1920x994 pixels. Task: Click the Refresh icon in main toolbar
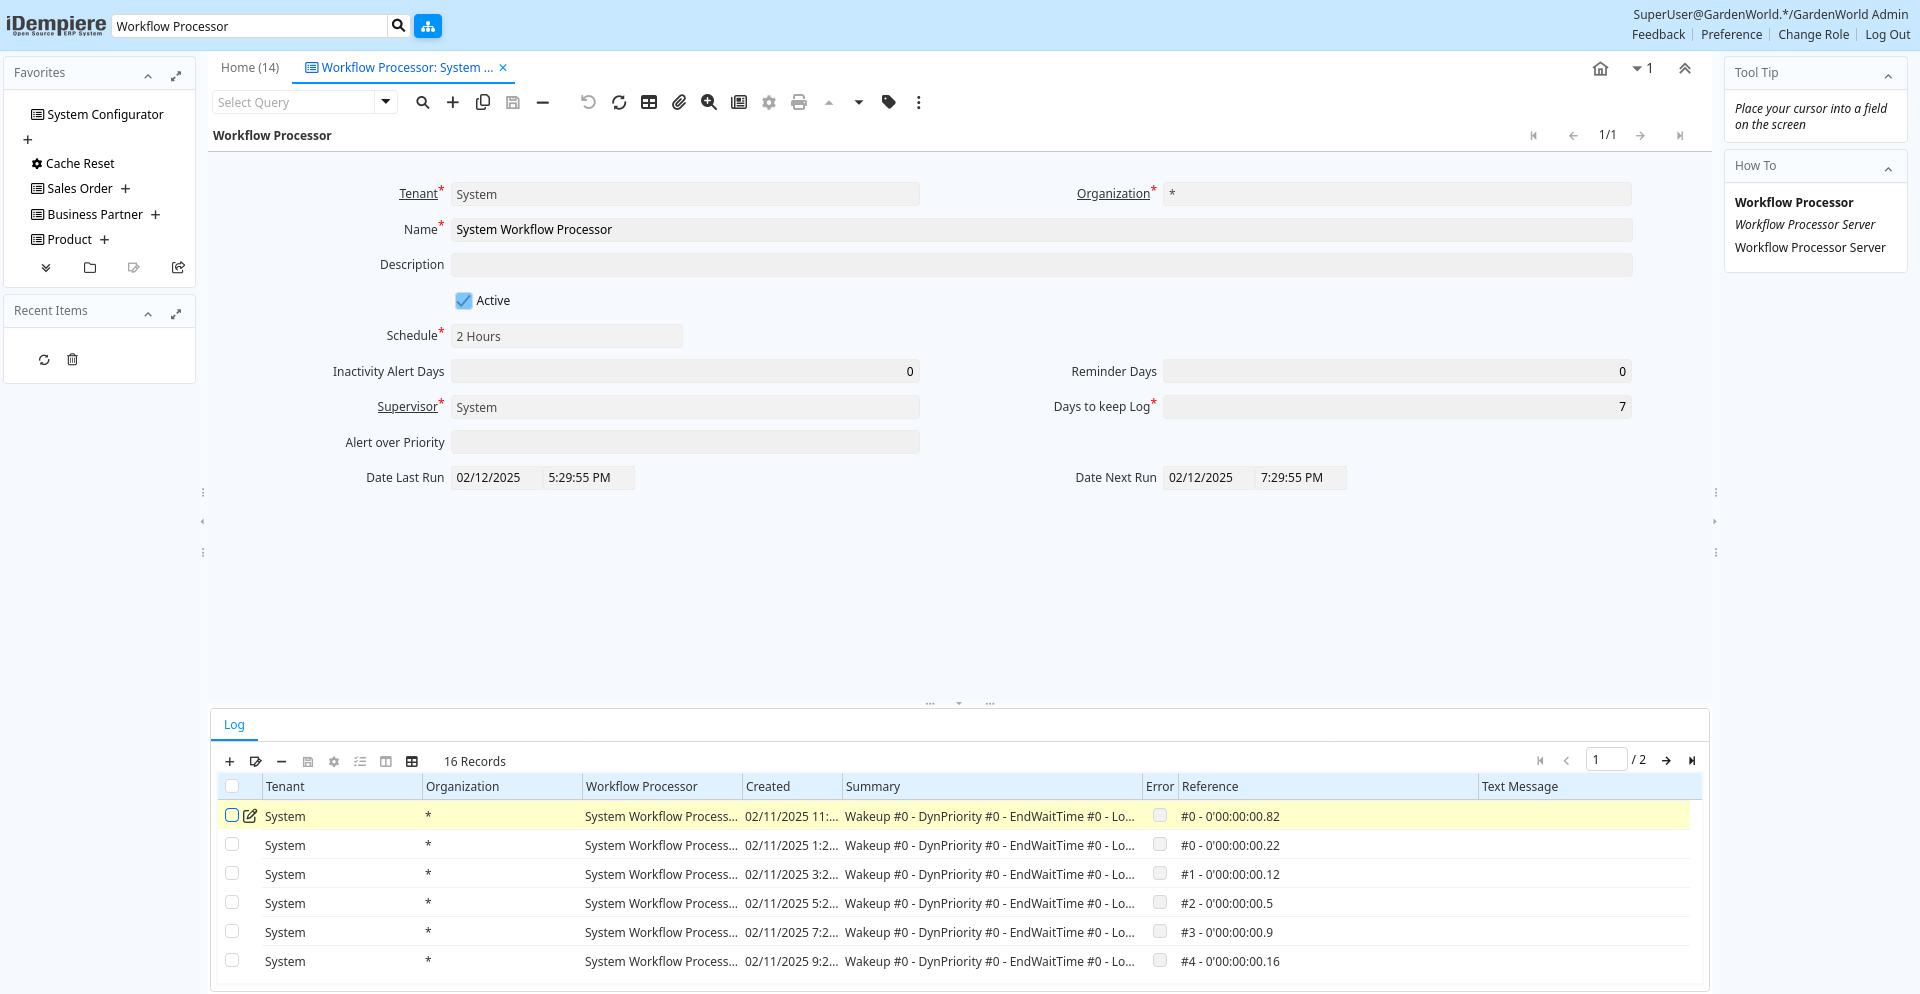click(x=619, y=102)
